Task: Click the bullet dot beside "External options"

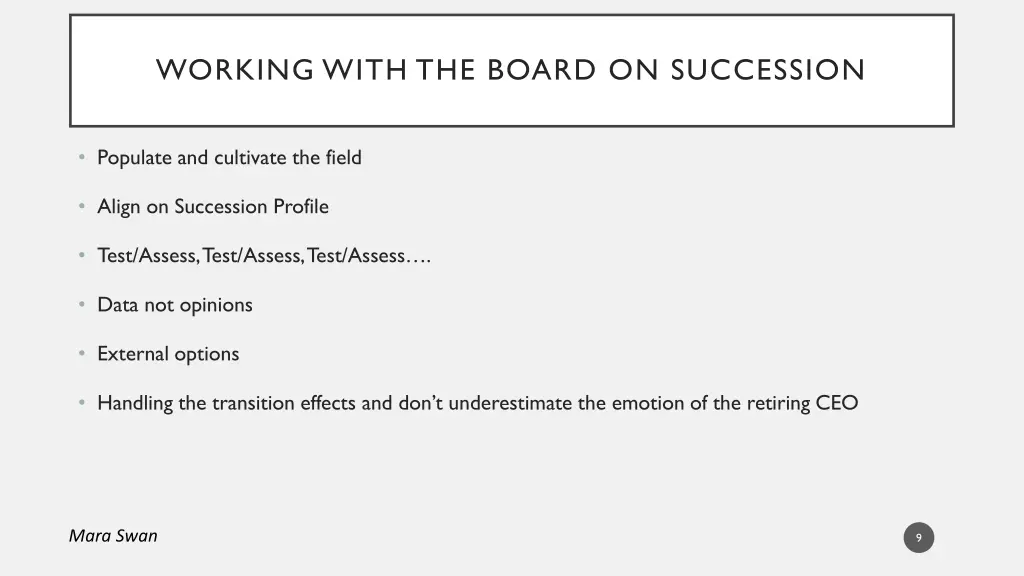Action: 81,354
